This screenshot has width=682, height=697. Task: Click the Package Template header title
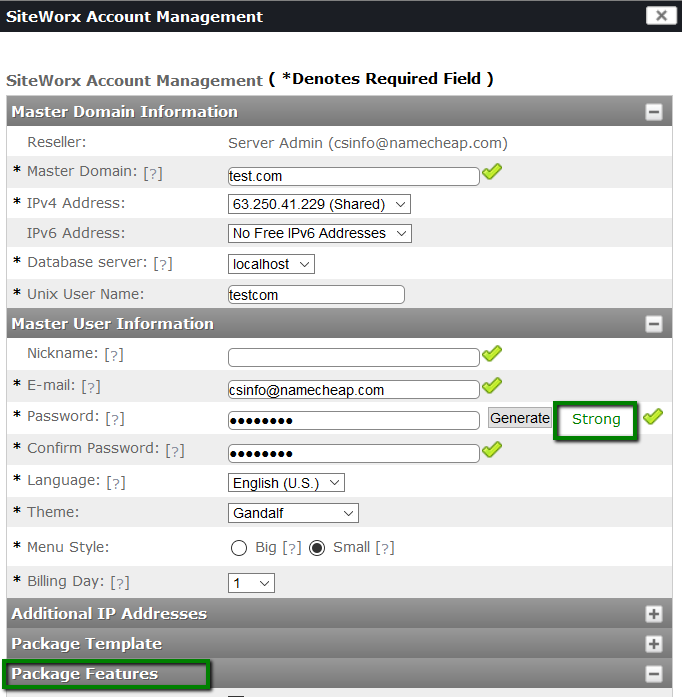coord(87,644)
